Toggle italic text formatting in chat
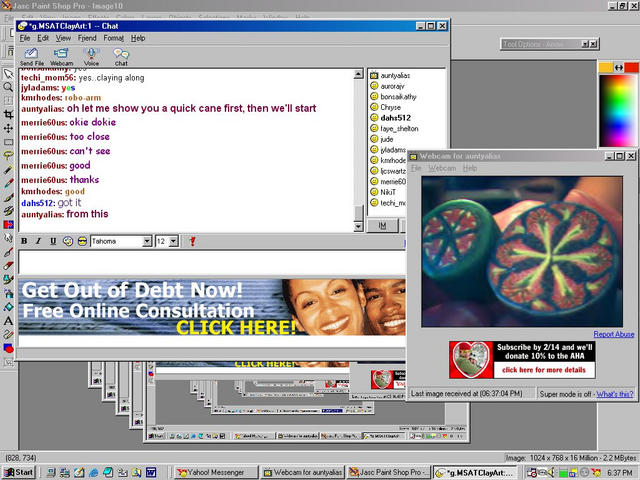The height and width of the screenshot is (480, 640). 38,241
